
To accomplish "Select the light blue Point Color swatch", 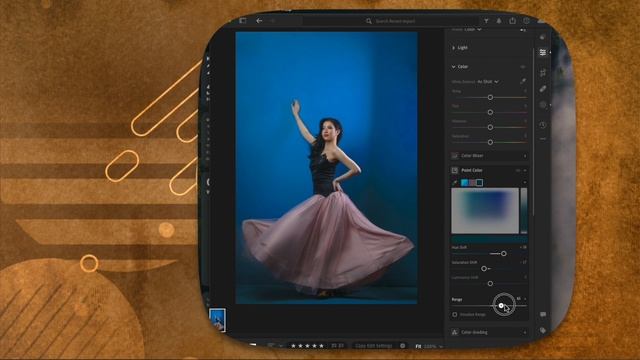I will pyautogui.click(x=464, y=182).
